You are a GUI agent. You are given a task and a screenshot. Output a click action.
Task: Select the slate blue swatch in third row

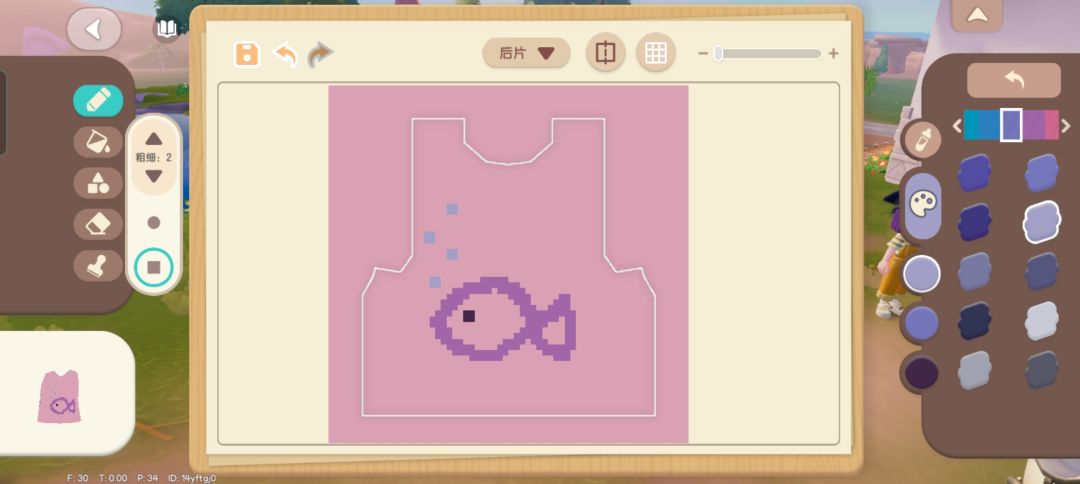1041,271
